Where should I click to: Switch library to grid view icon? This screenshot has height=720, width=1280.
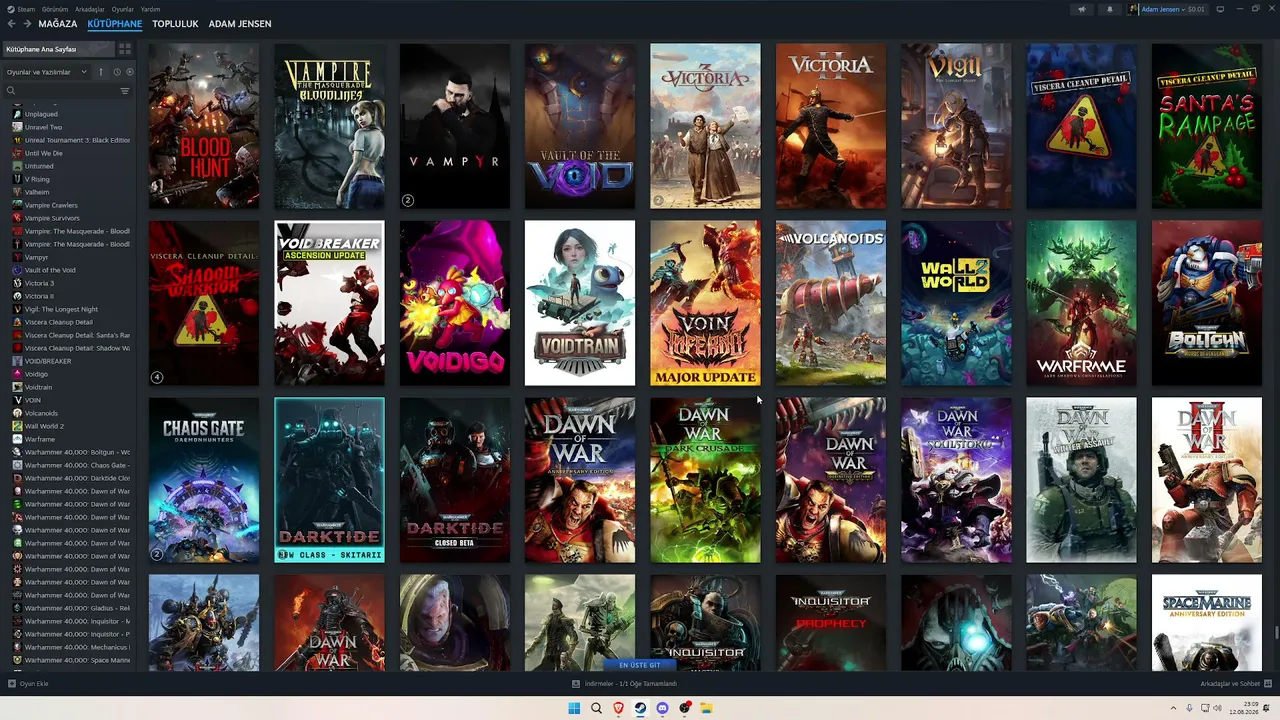click(125, 49)
